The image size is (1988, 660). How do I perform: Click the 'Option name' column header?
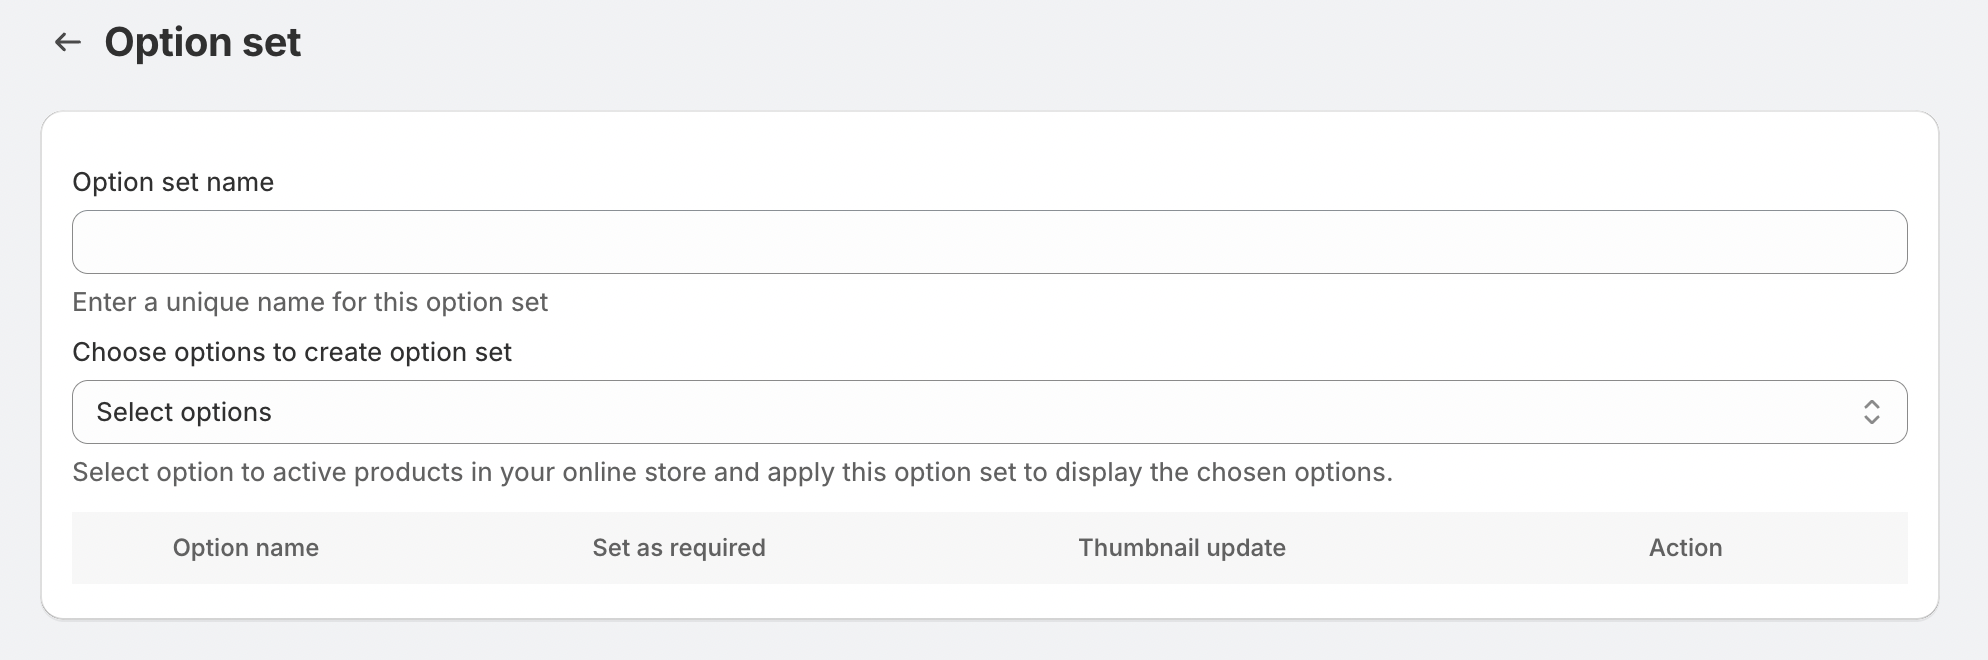246,548
